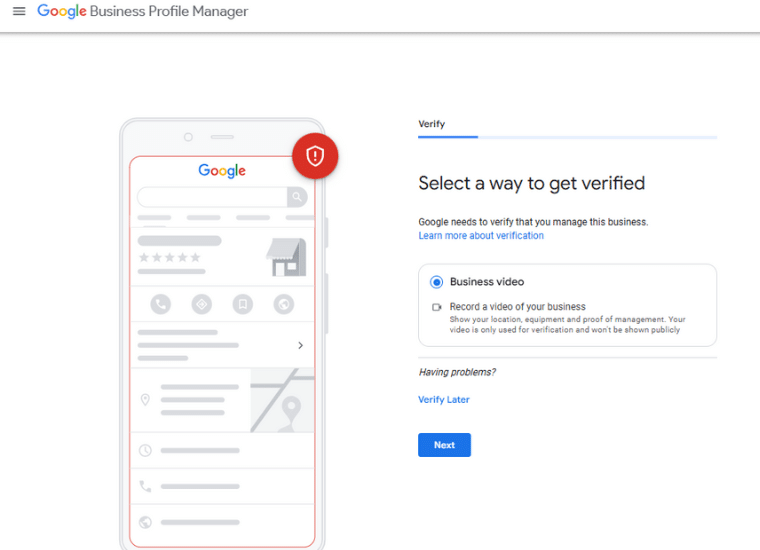Click the search magnifier in phone mockup

coord(297,197)
